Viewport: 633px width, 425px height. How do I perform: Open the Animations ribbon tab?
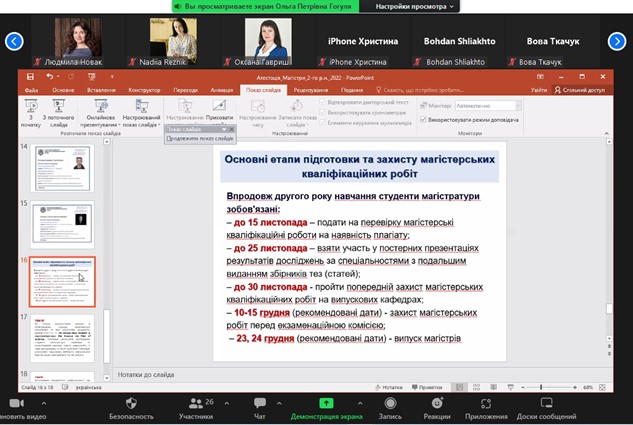(x=222, y=90)
